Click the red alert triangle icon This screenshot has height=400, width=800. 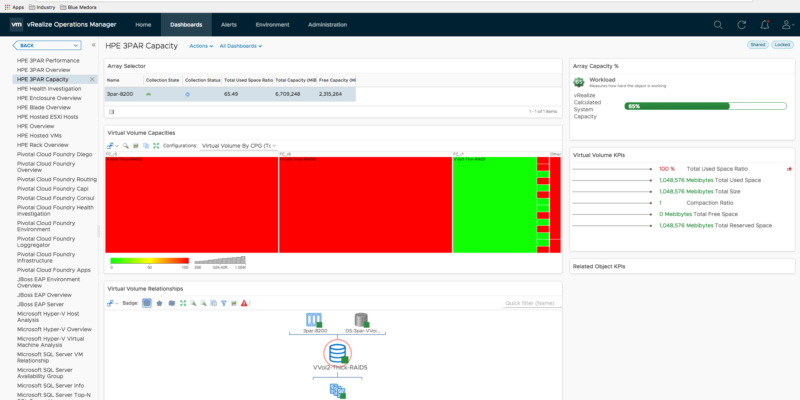244,303
